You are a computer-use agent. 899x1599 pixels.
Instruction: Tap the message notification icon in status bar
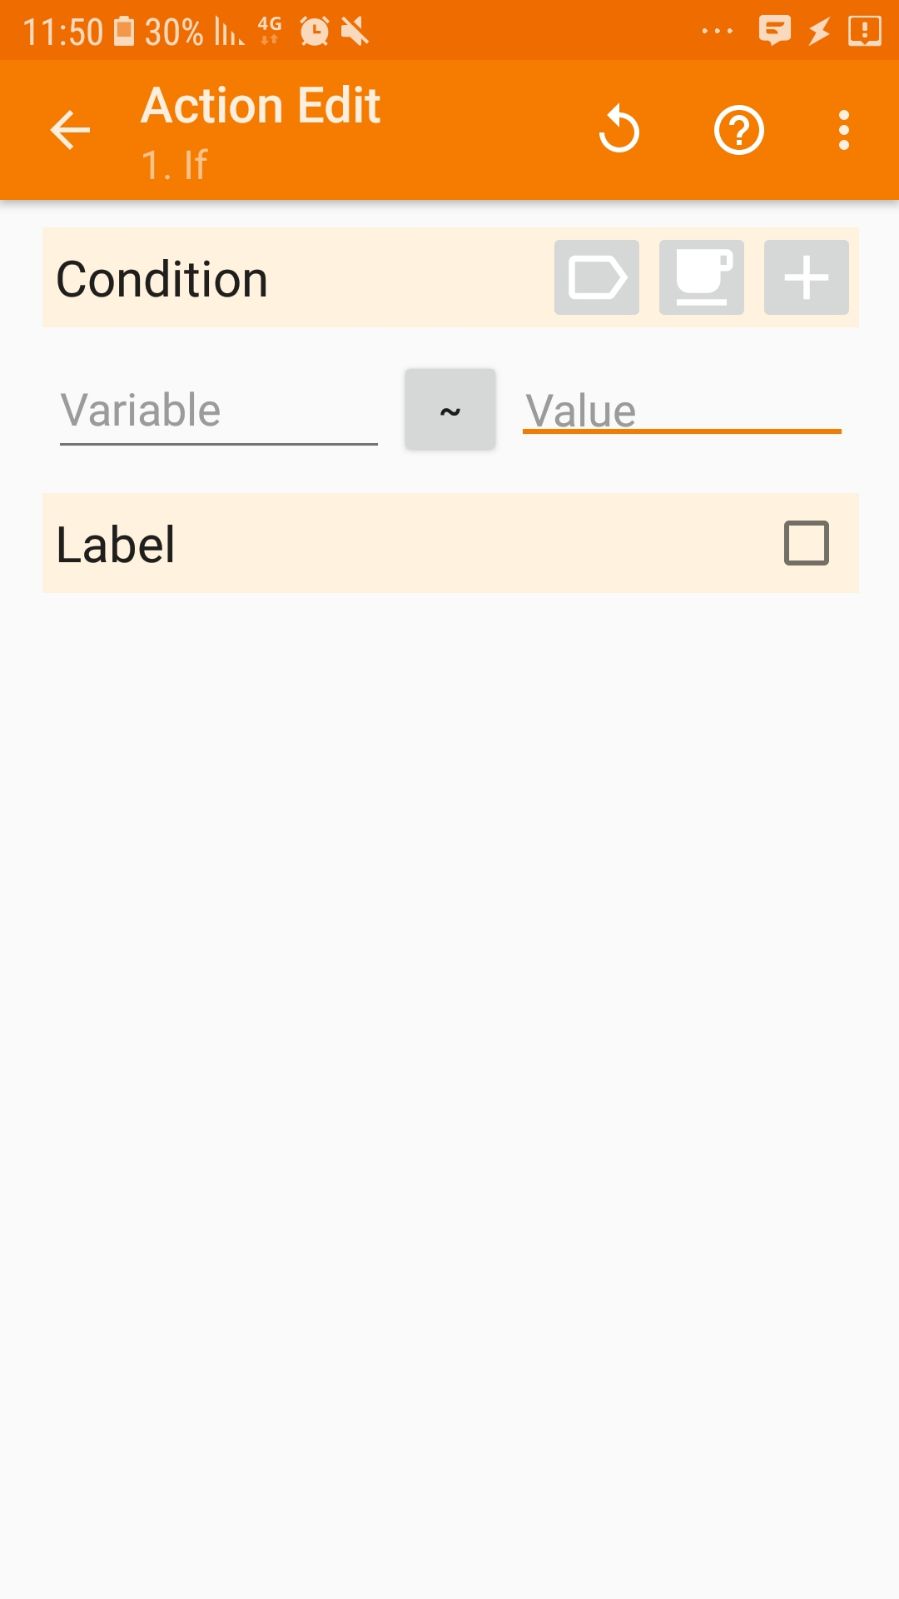(774, 31)
